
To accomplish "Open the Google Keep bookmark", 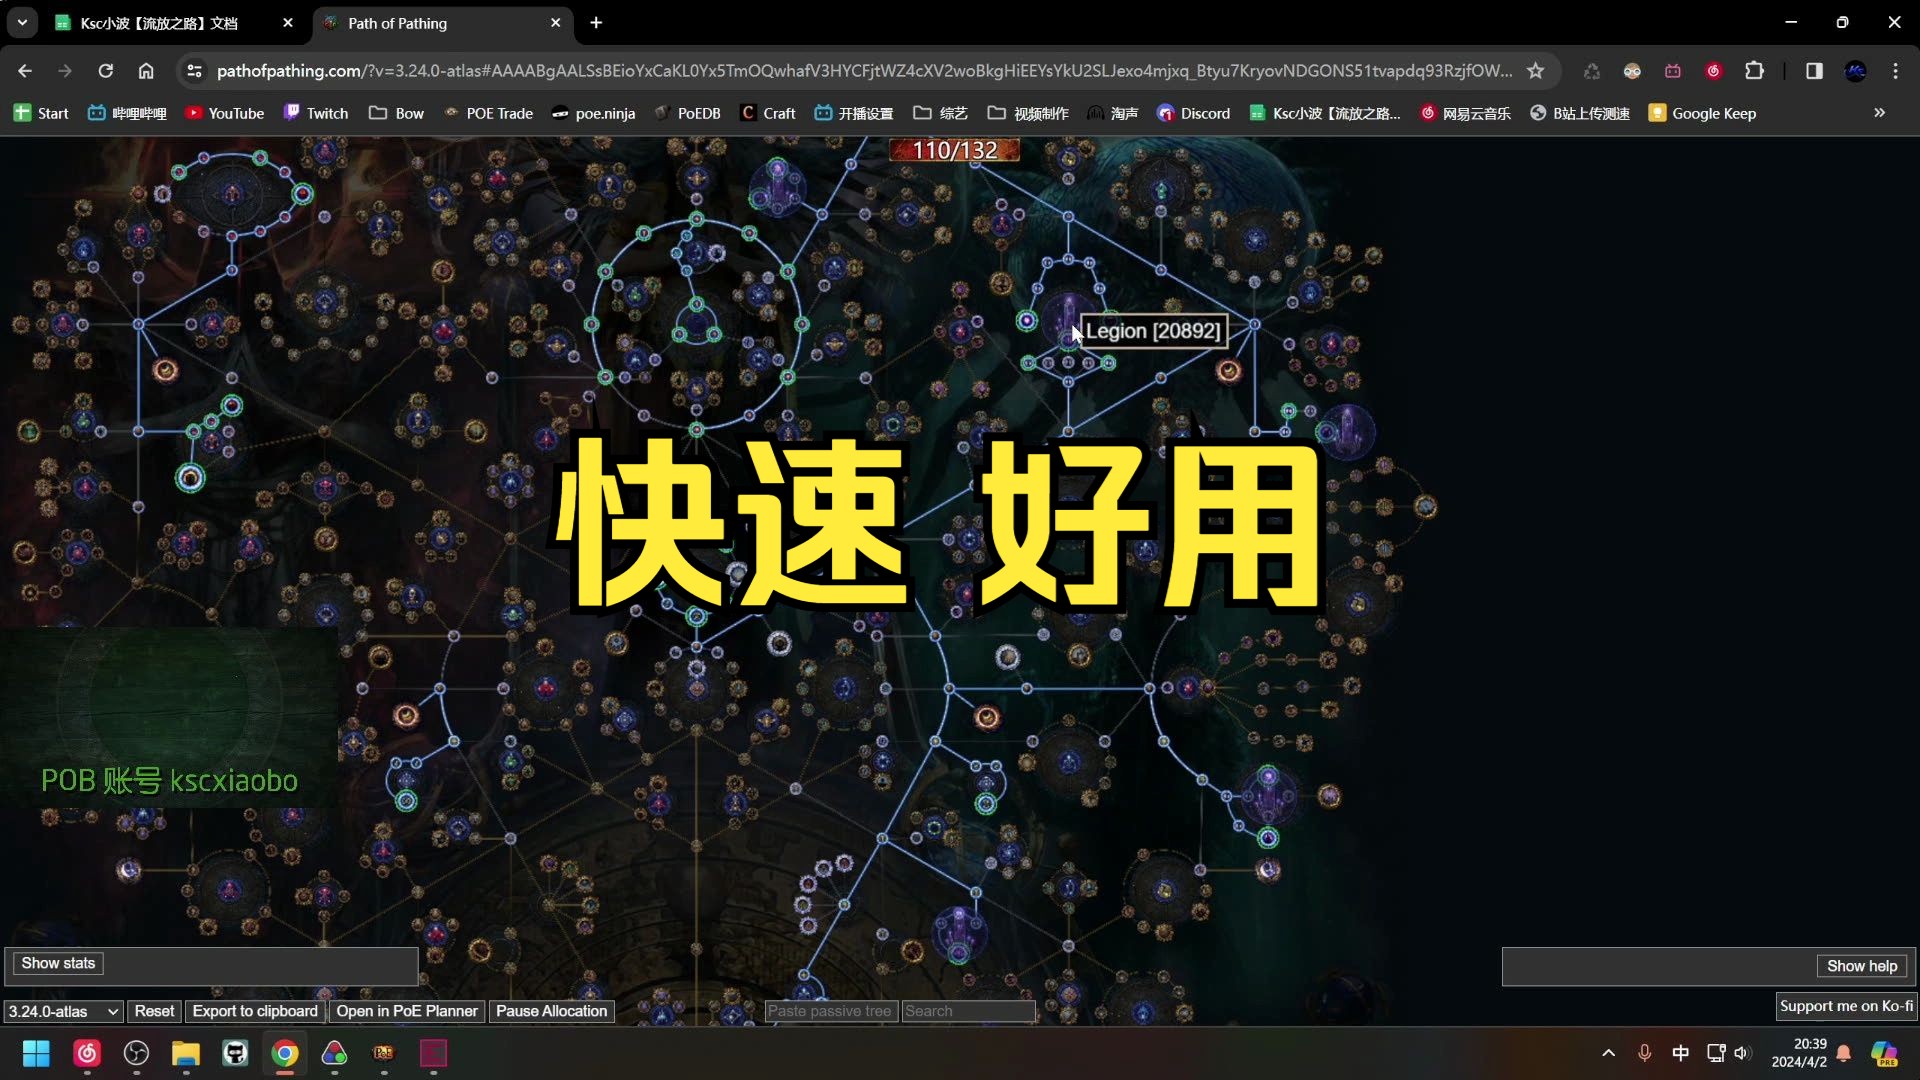I will click(x=1702, y=113).
